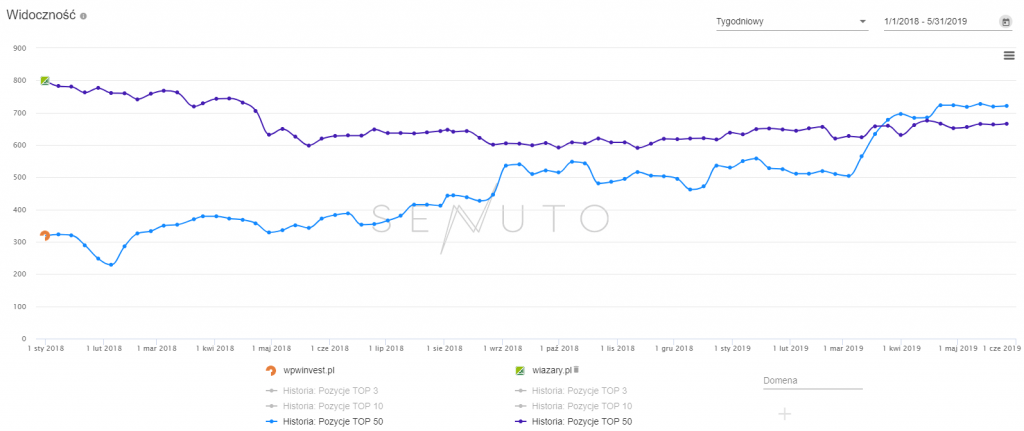Toggle wpwinvest.pl TOP 10 history series
The width and height of the screenshot is (1024, 431).
pyautogui.click(x=326, y=405)
